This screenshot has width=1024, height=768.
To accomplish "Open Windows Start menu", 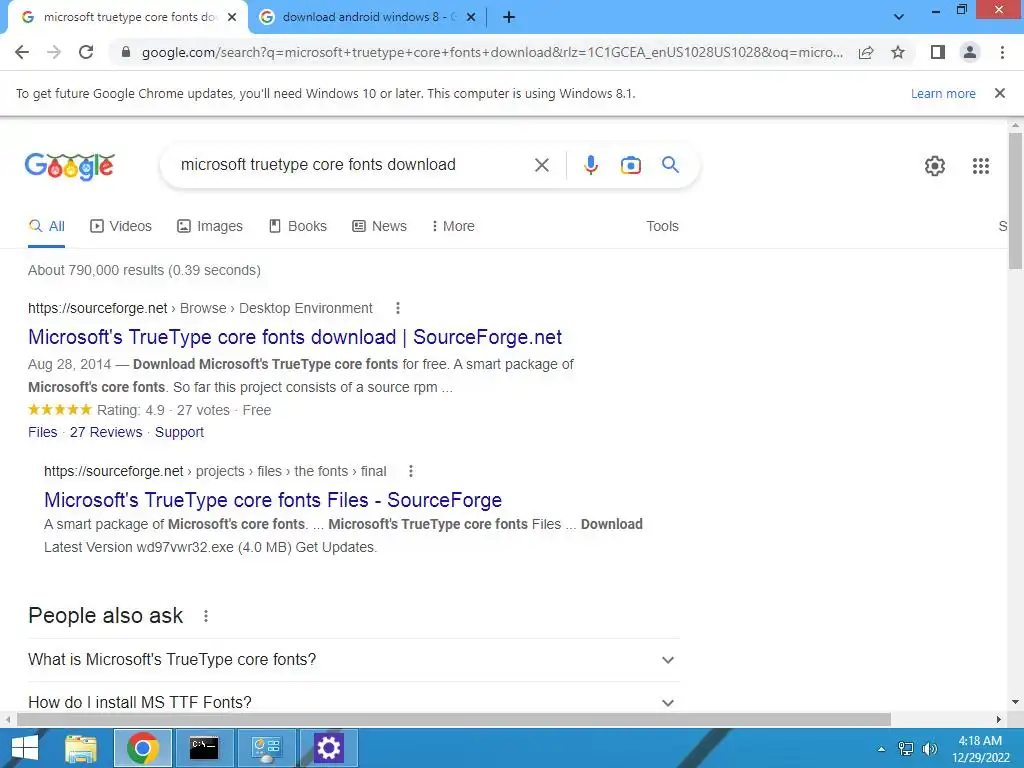I will pos(25,748).
